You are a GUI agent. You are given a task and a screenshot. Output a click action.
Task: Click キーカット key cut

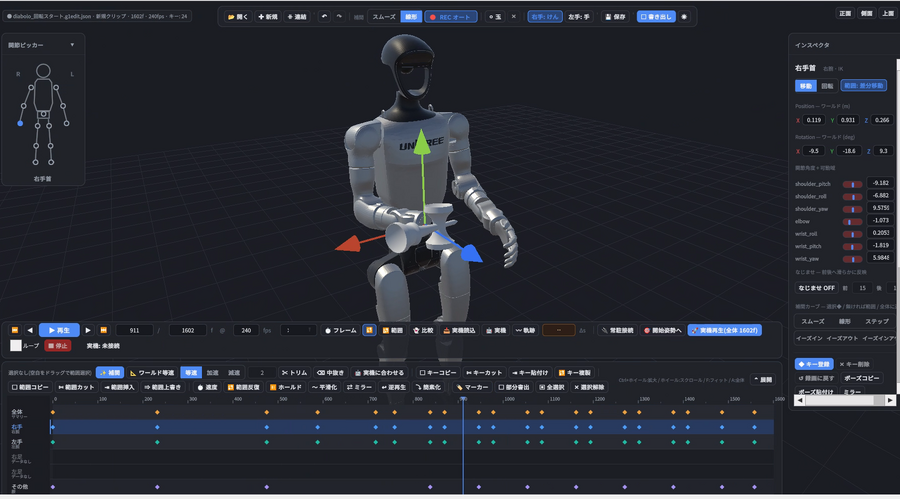click(x=484, y=373)
